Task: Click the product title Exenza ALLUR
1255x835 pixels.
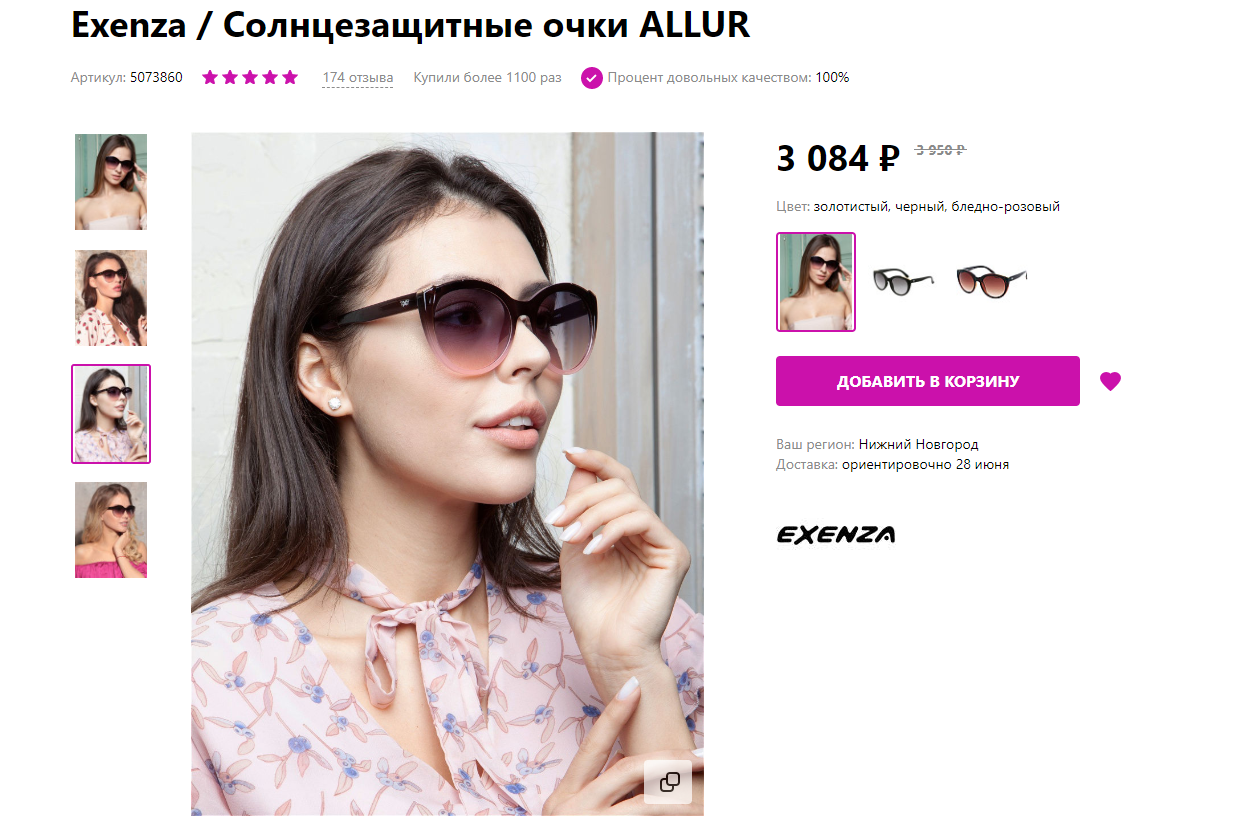Action: coord(410,25)
